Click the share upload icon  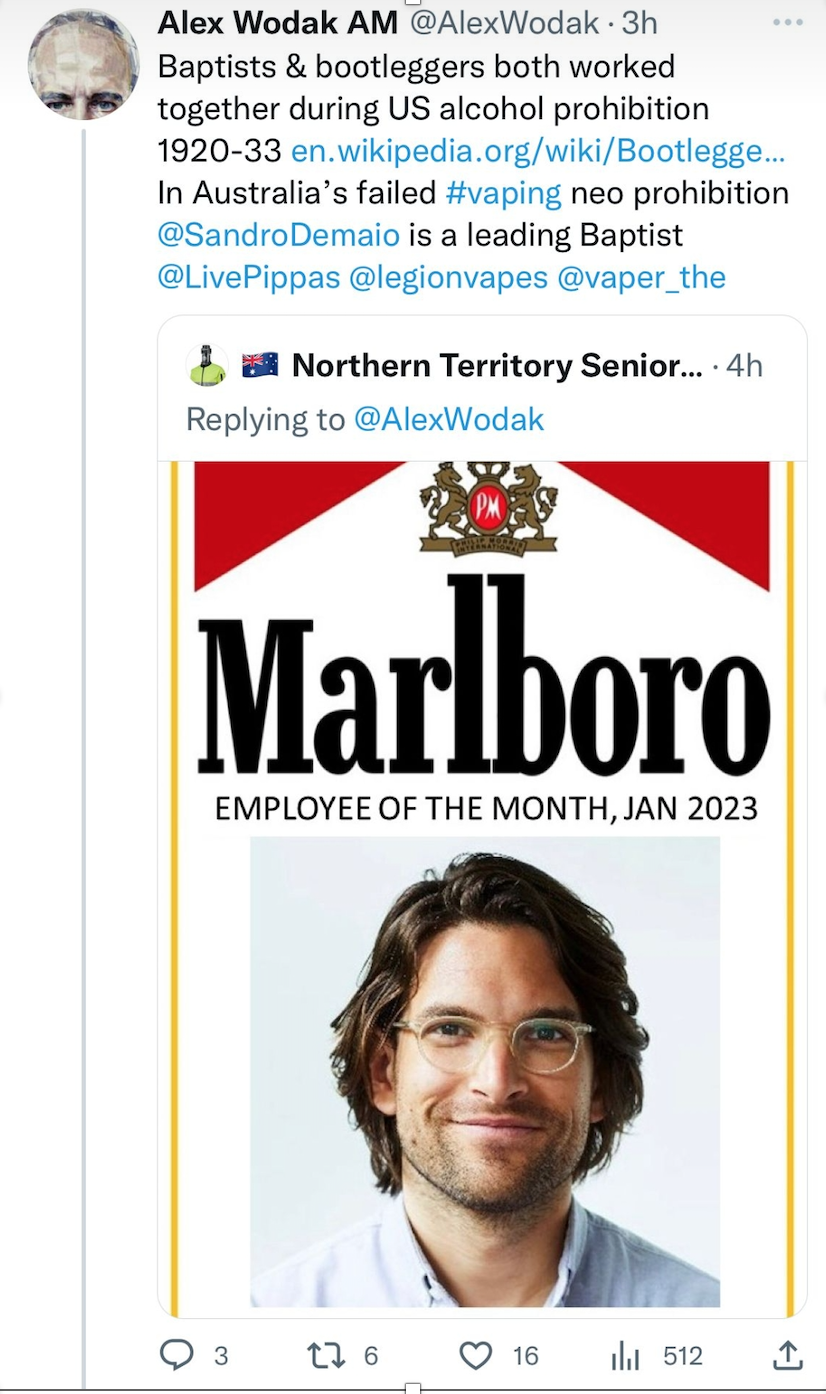(788, 1355)
